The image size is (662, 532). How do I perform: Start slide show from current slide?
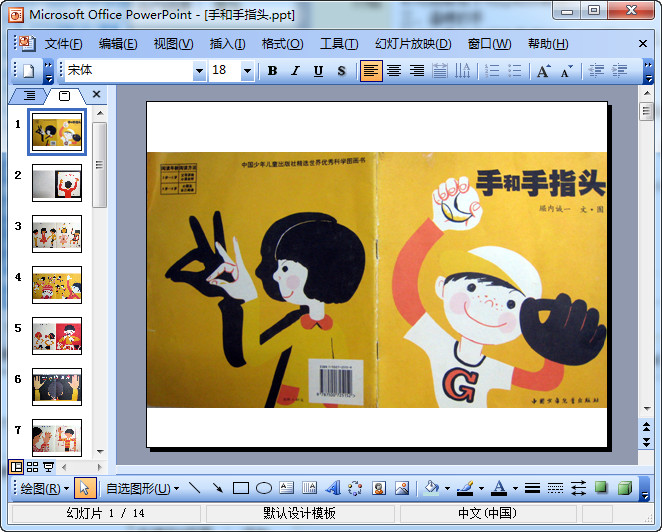pyautogui.click(x=49, y=467)
